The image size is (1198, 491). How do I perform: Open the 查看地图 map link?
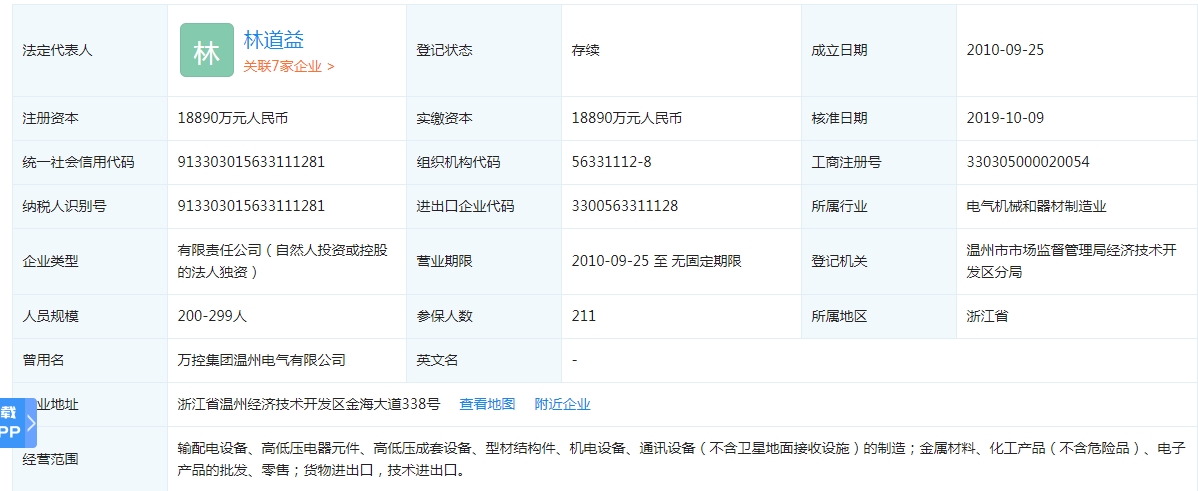click(487, 404)
